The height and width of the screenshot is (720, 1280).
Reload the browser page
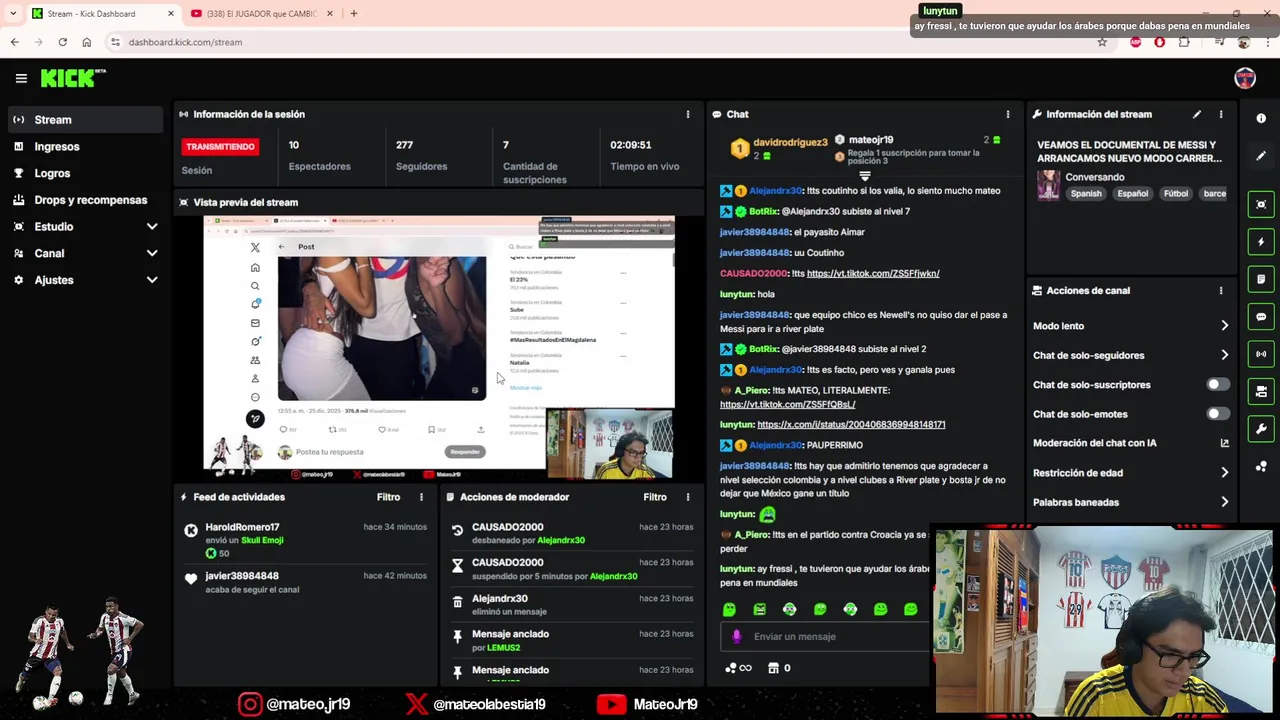pyautogui.click(x=62, y=42)
